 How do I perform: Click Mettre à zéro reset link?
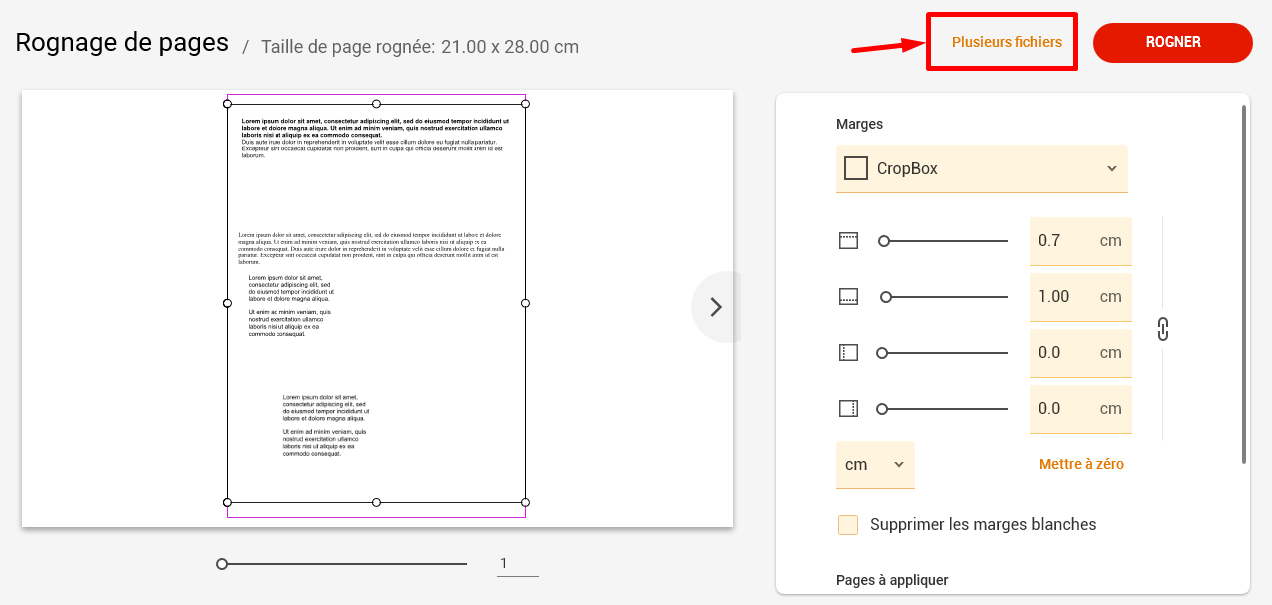pyautogui.click(x=1081, y=464)
